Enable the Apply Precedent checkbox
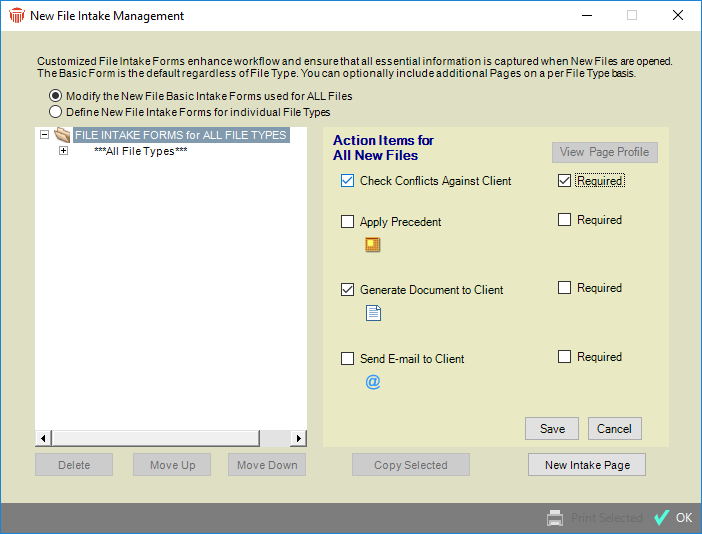702x534 pixels. tap(347, 222)
